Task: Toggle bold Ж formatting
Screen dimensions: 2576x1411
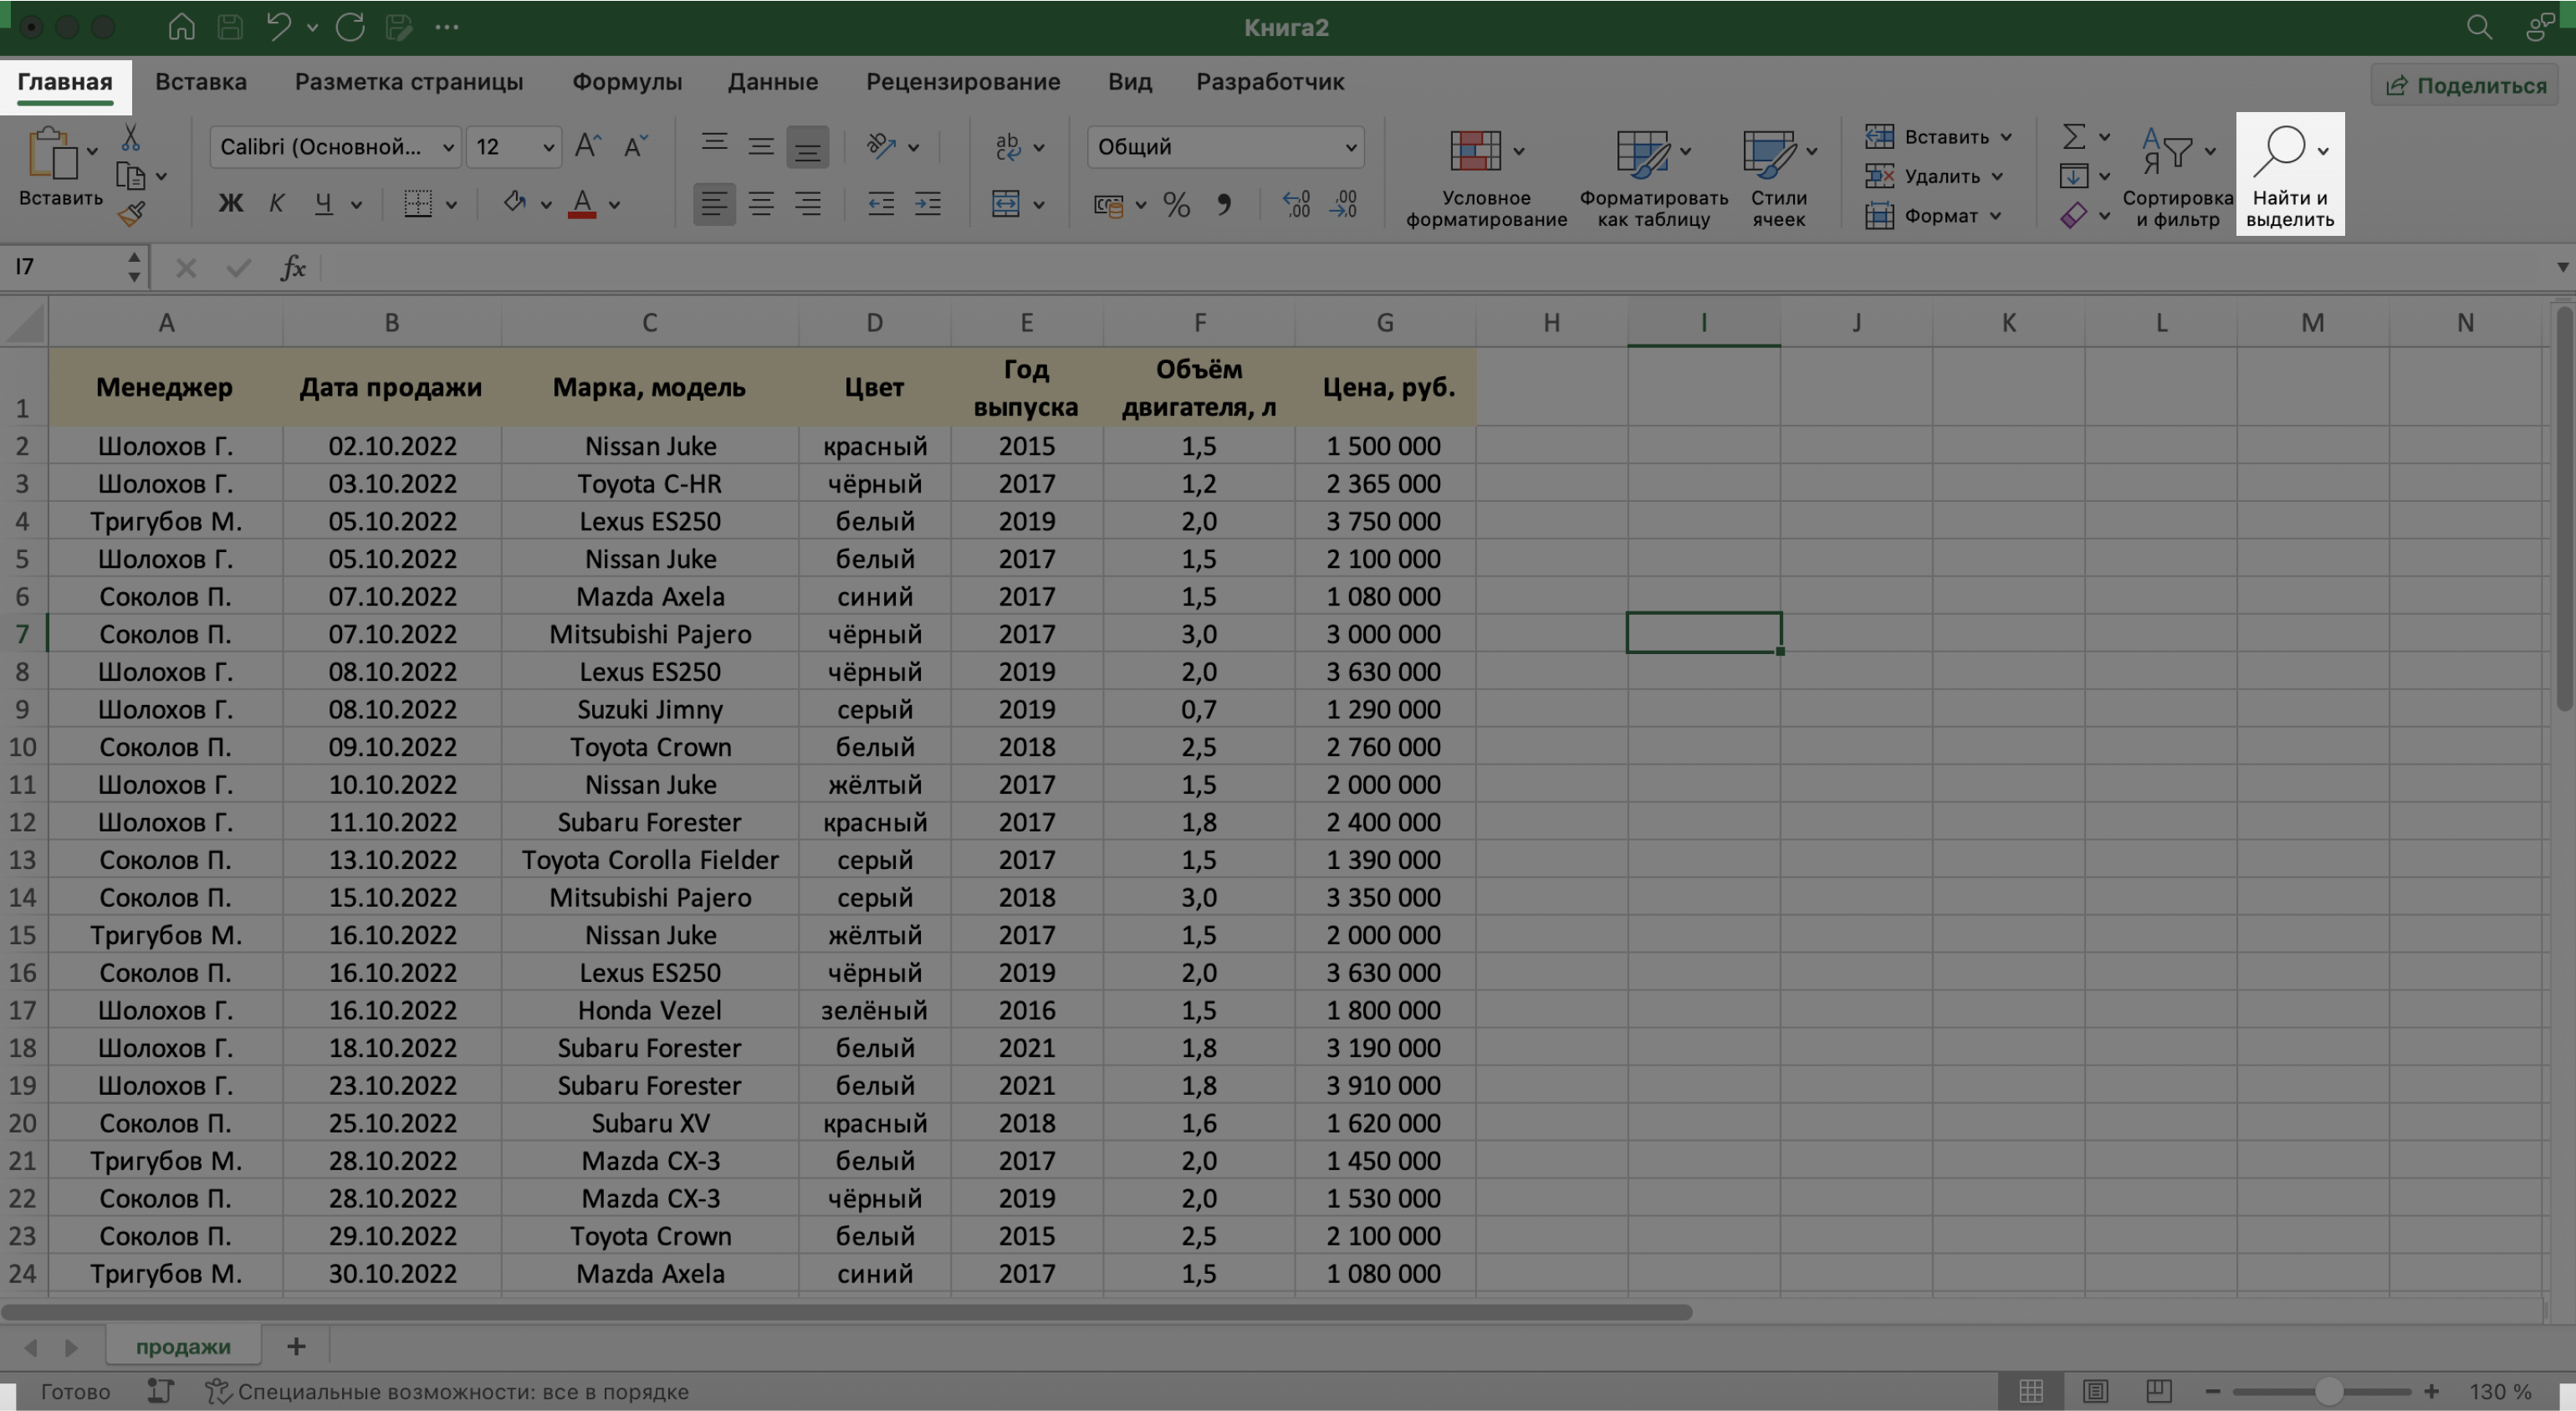Action: pos(230,204)
